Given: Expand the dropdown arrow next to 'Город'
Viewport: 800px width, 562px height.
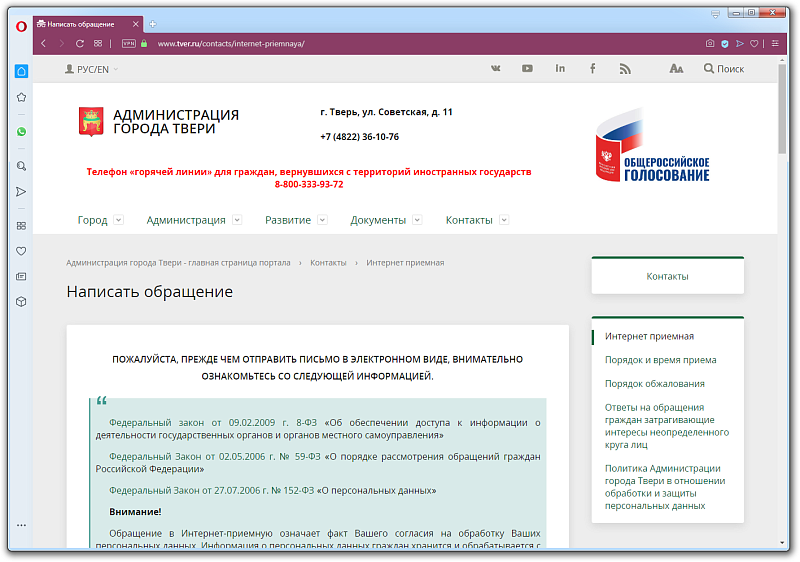Looking at the screenshot, I should tap(118, 220).
